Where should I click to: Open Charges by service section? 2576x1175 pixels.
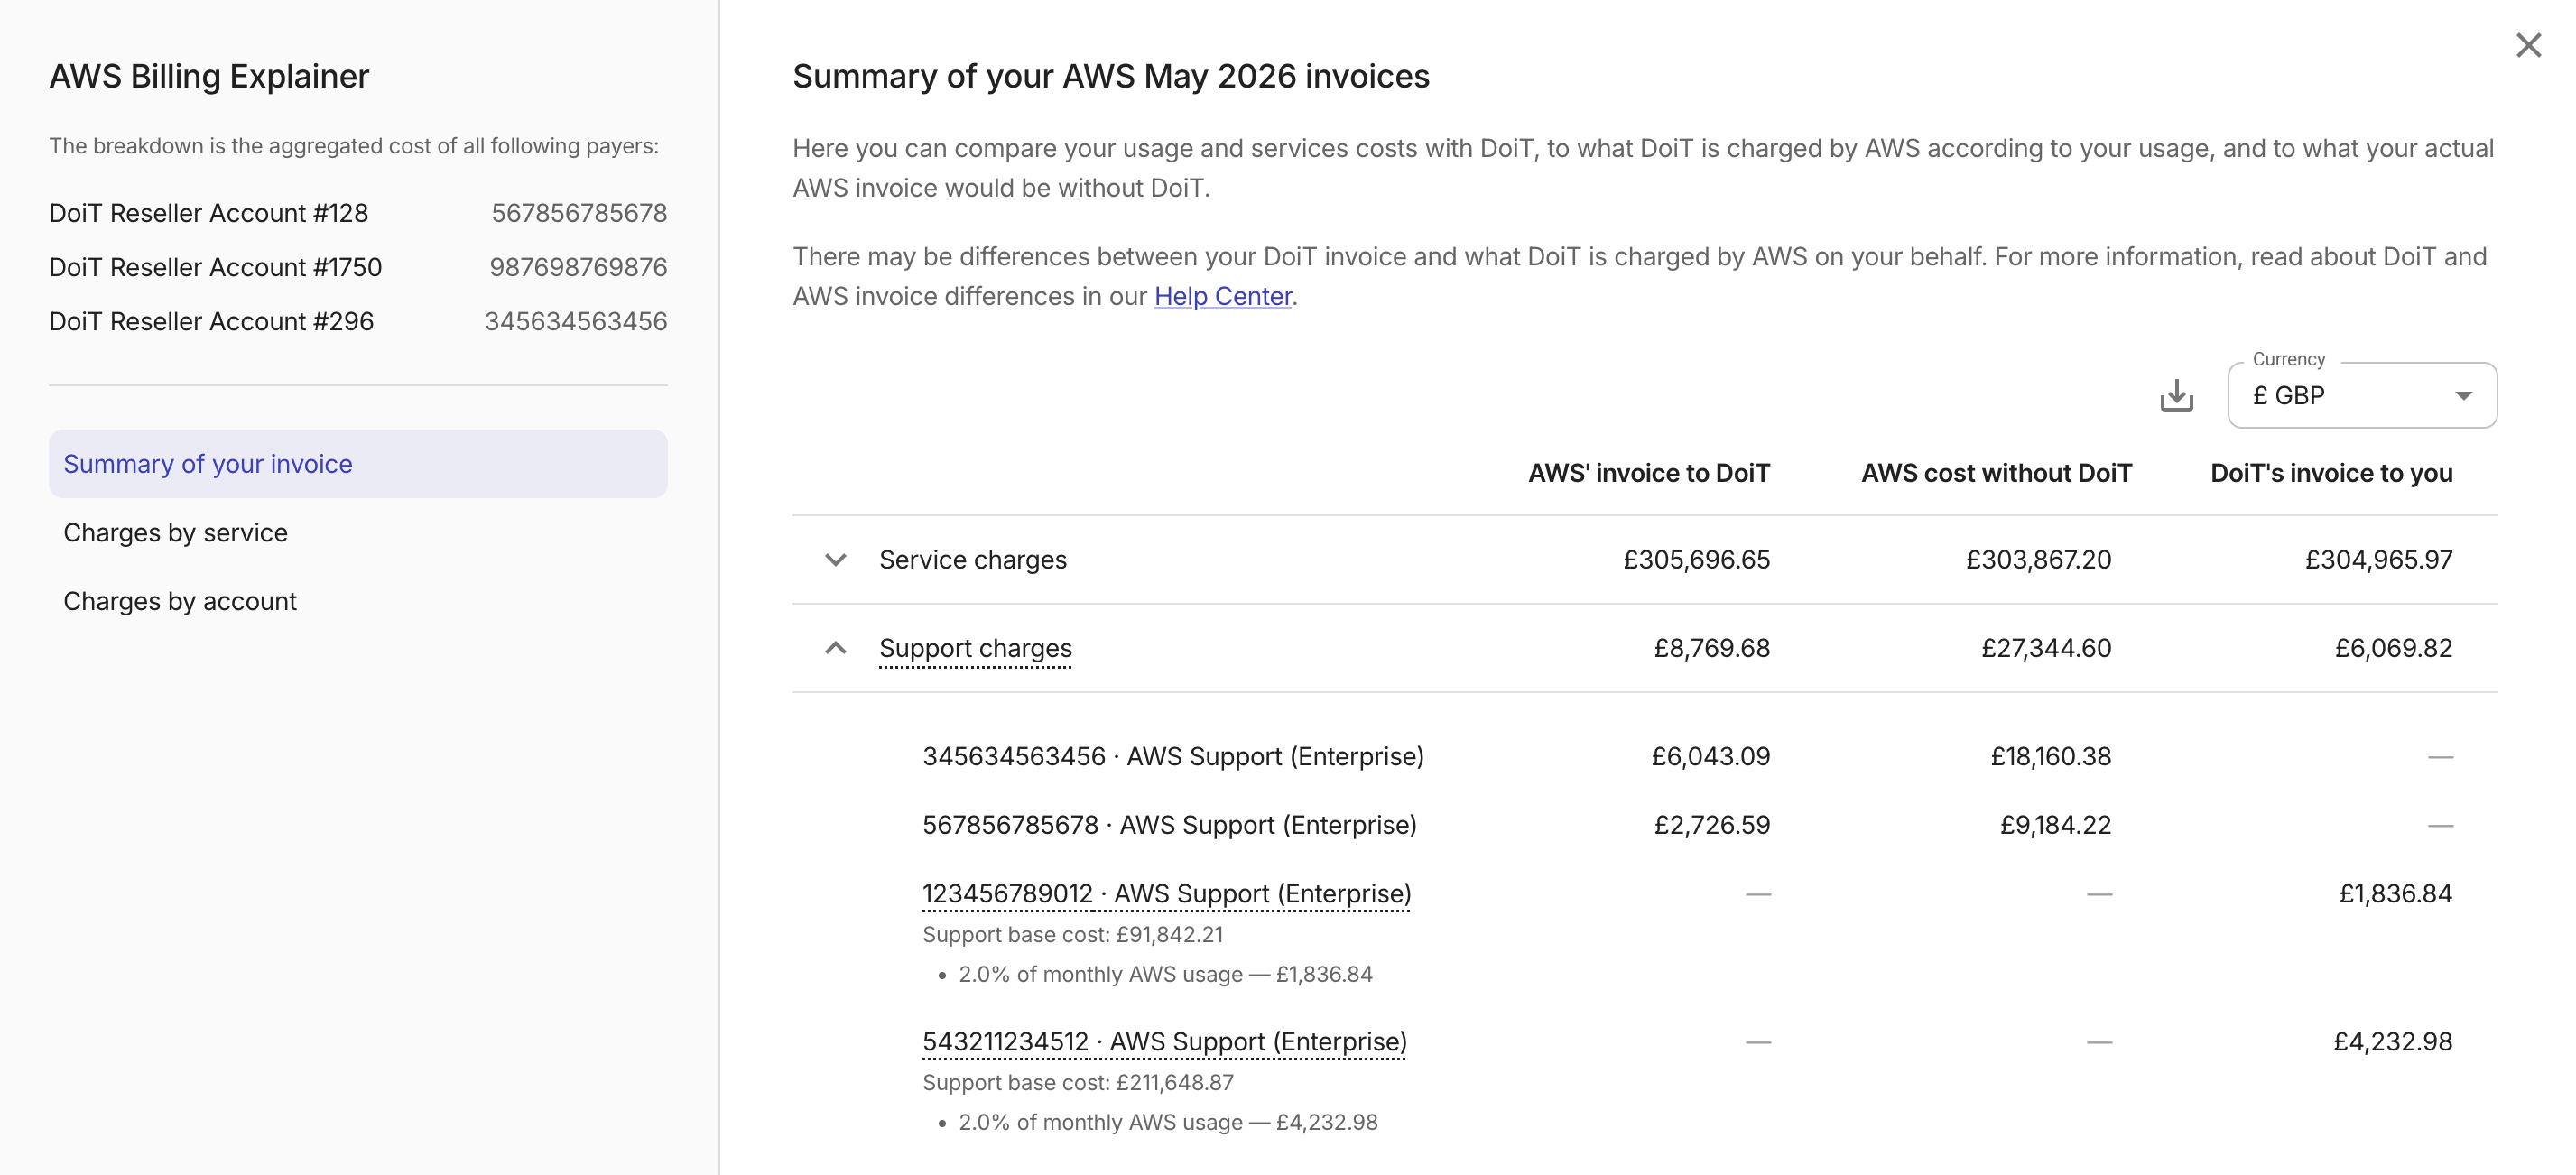[176, 533]
